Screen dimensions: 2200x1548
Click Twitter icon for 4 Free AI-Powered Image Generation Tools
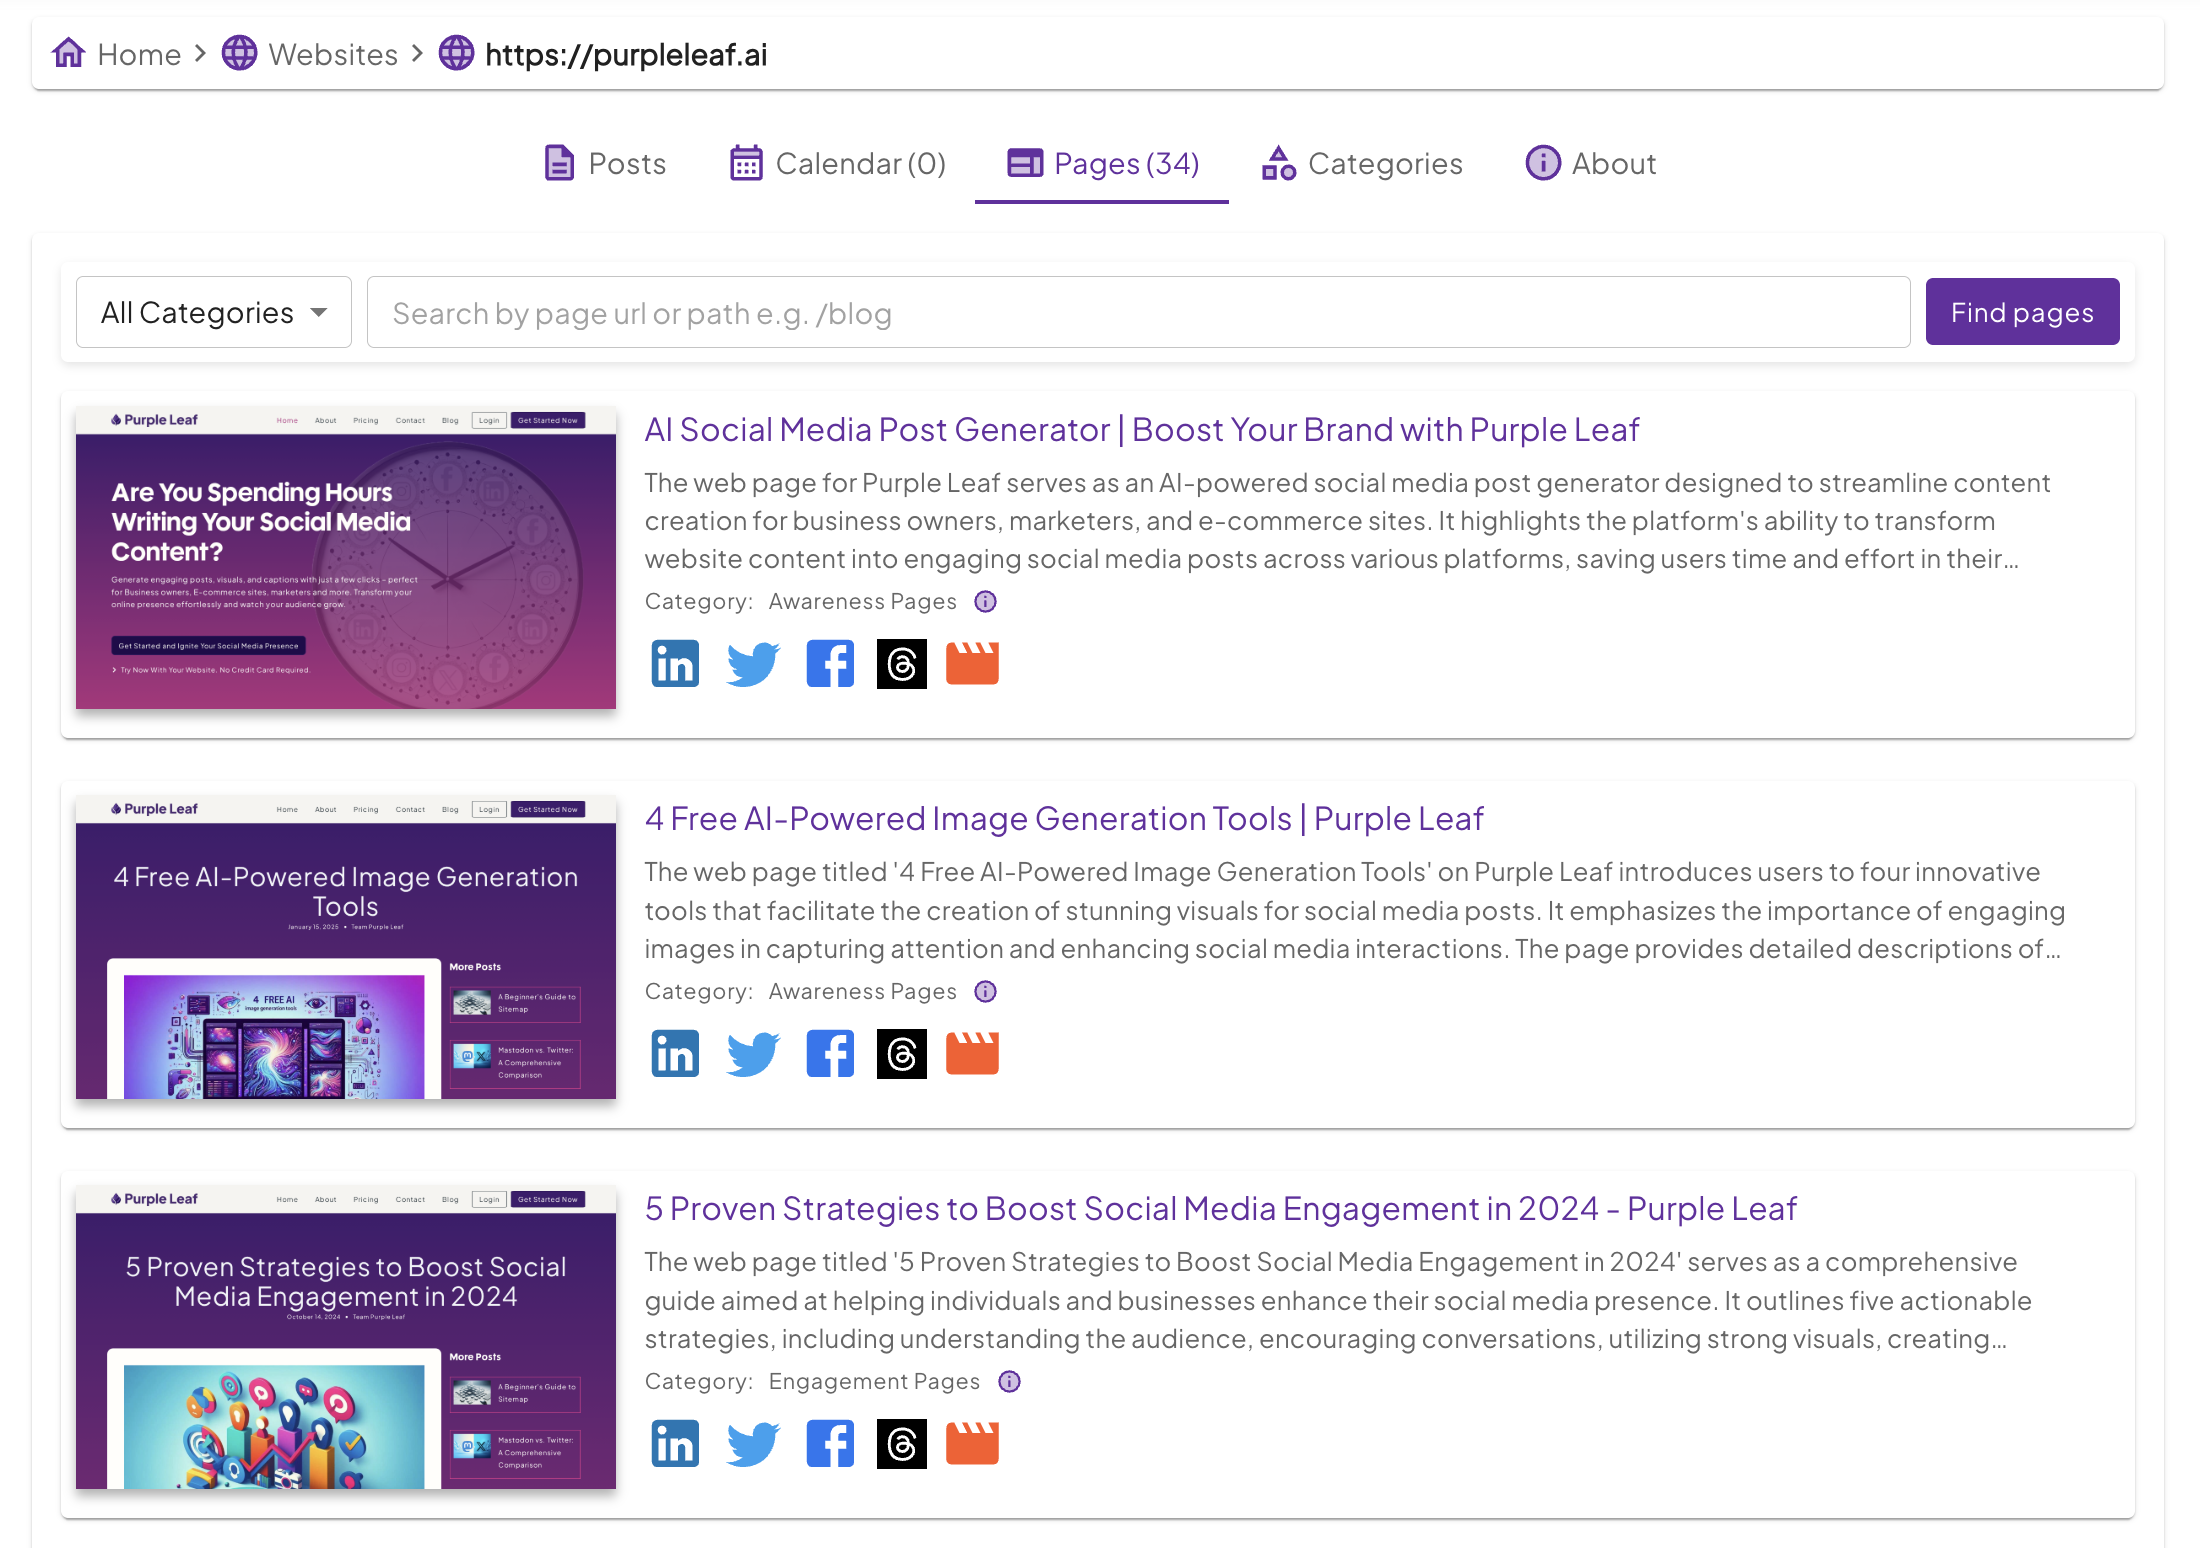click(752, 1054)
